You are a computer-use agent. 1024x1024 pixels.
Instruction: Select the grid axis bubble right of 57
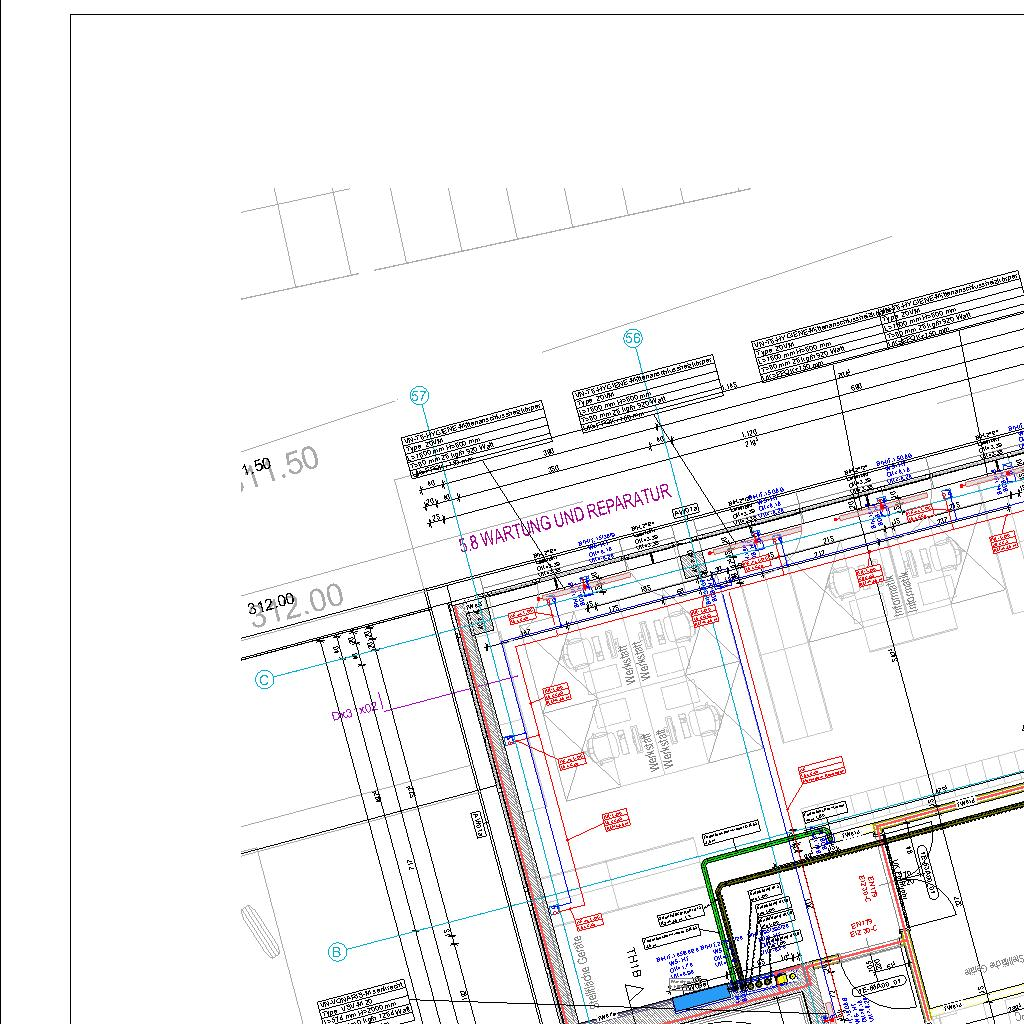(x=633, y=339)
